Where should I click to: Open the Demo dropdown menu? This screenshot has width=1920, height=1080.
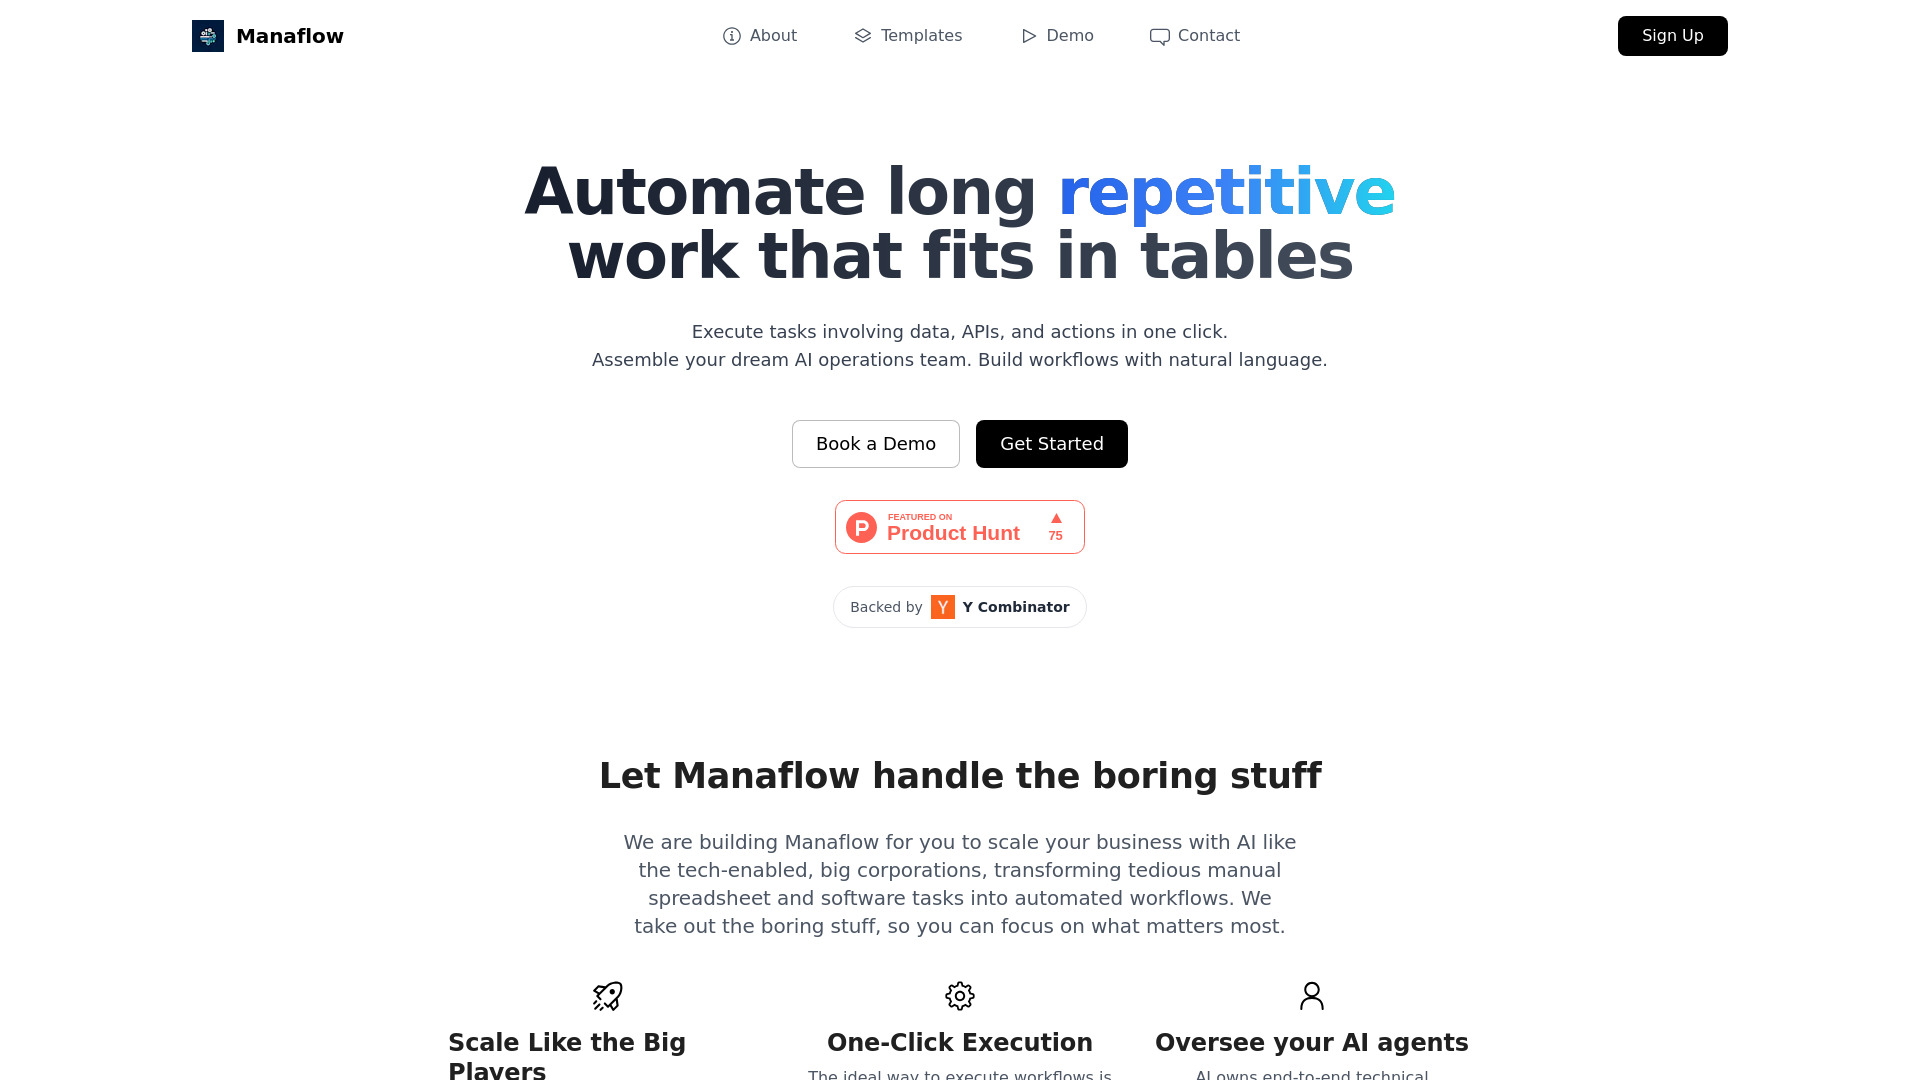[x=1056, y=36]
